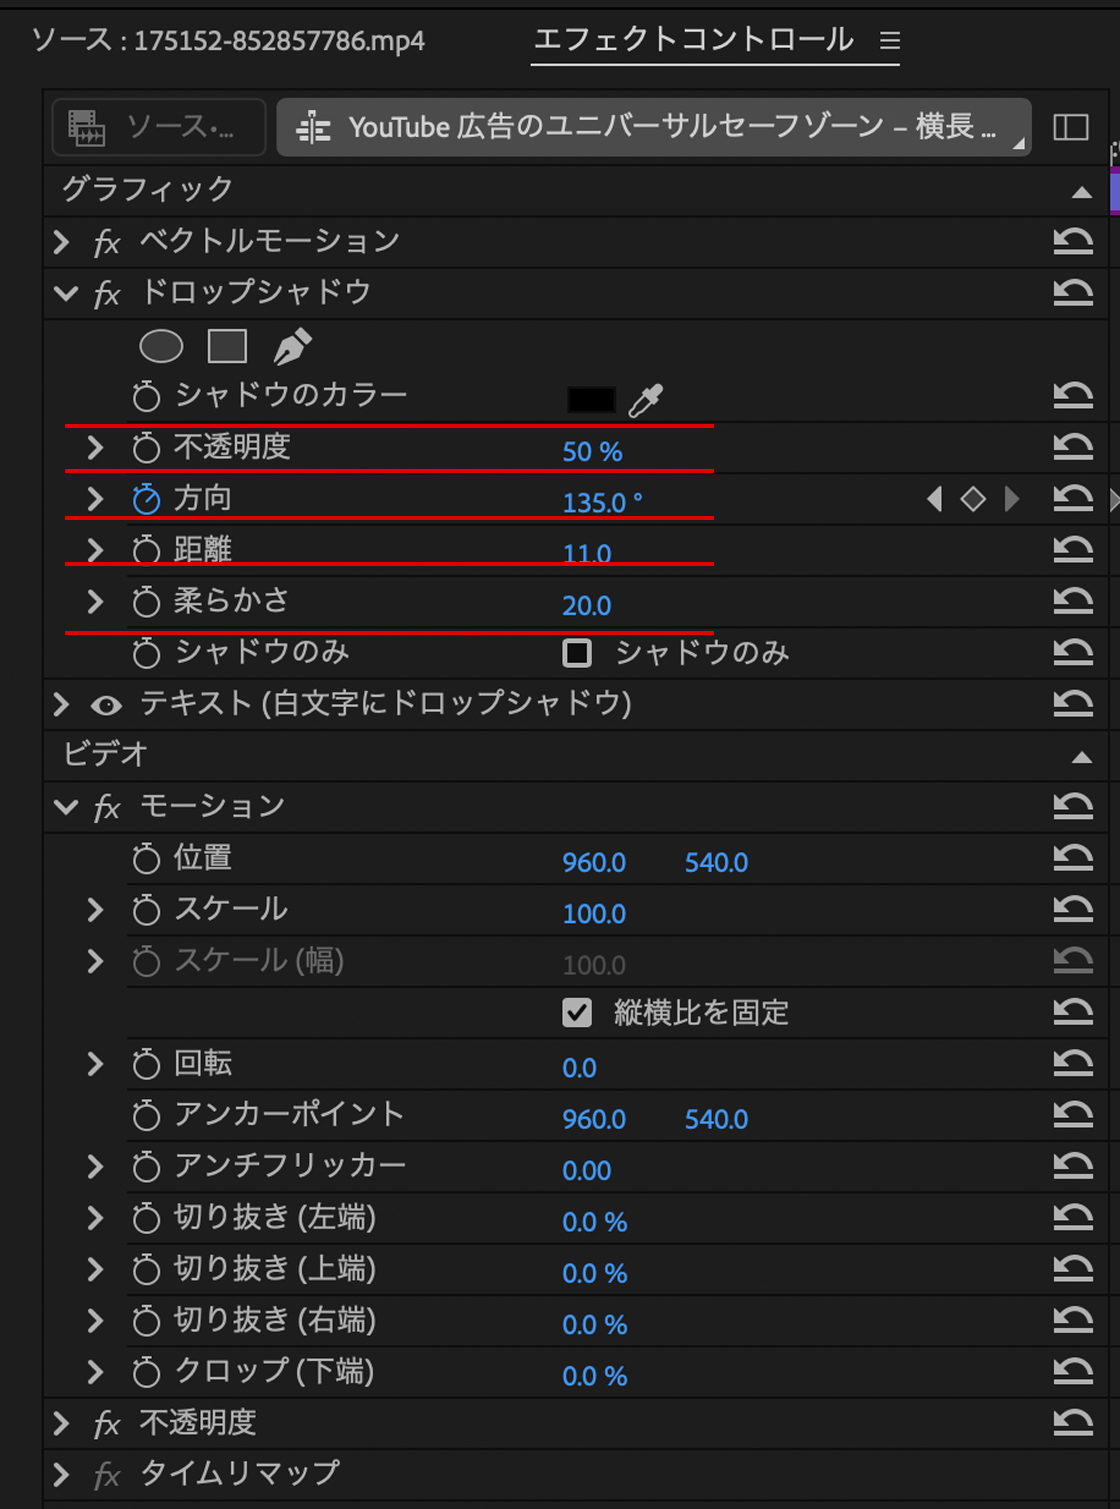Screen dimensions: 1120x1509
Task: Uncheck 縦横比を固定 checkbox
Action: 577,1013
